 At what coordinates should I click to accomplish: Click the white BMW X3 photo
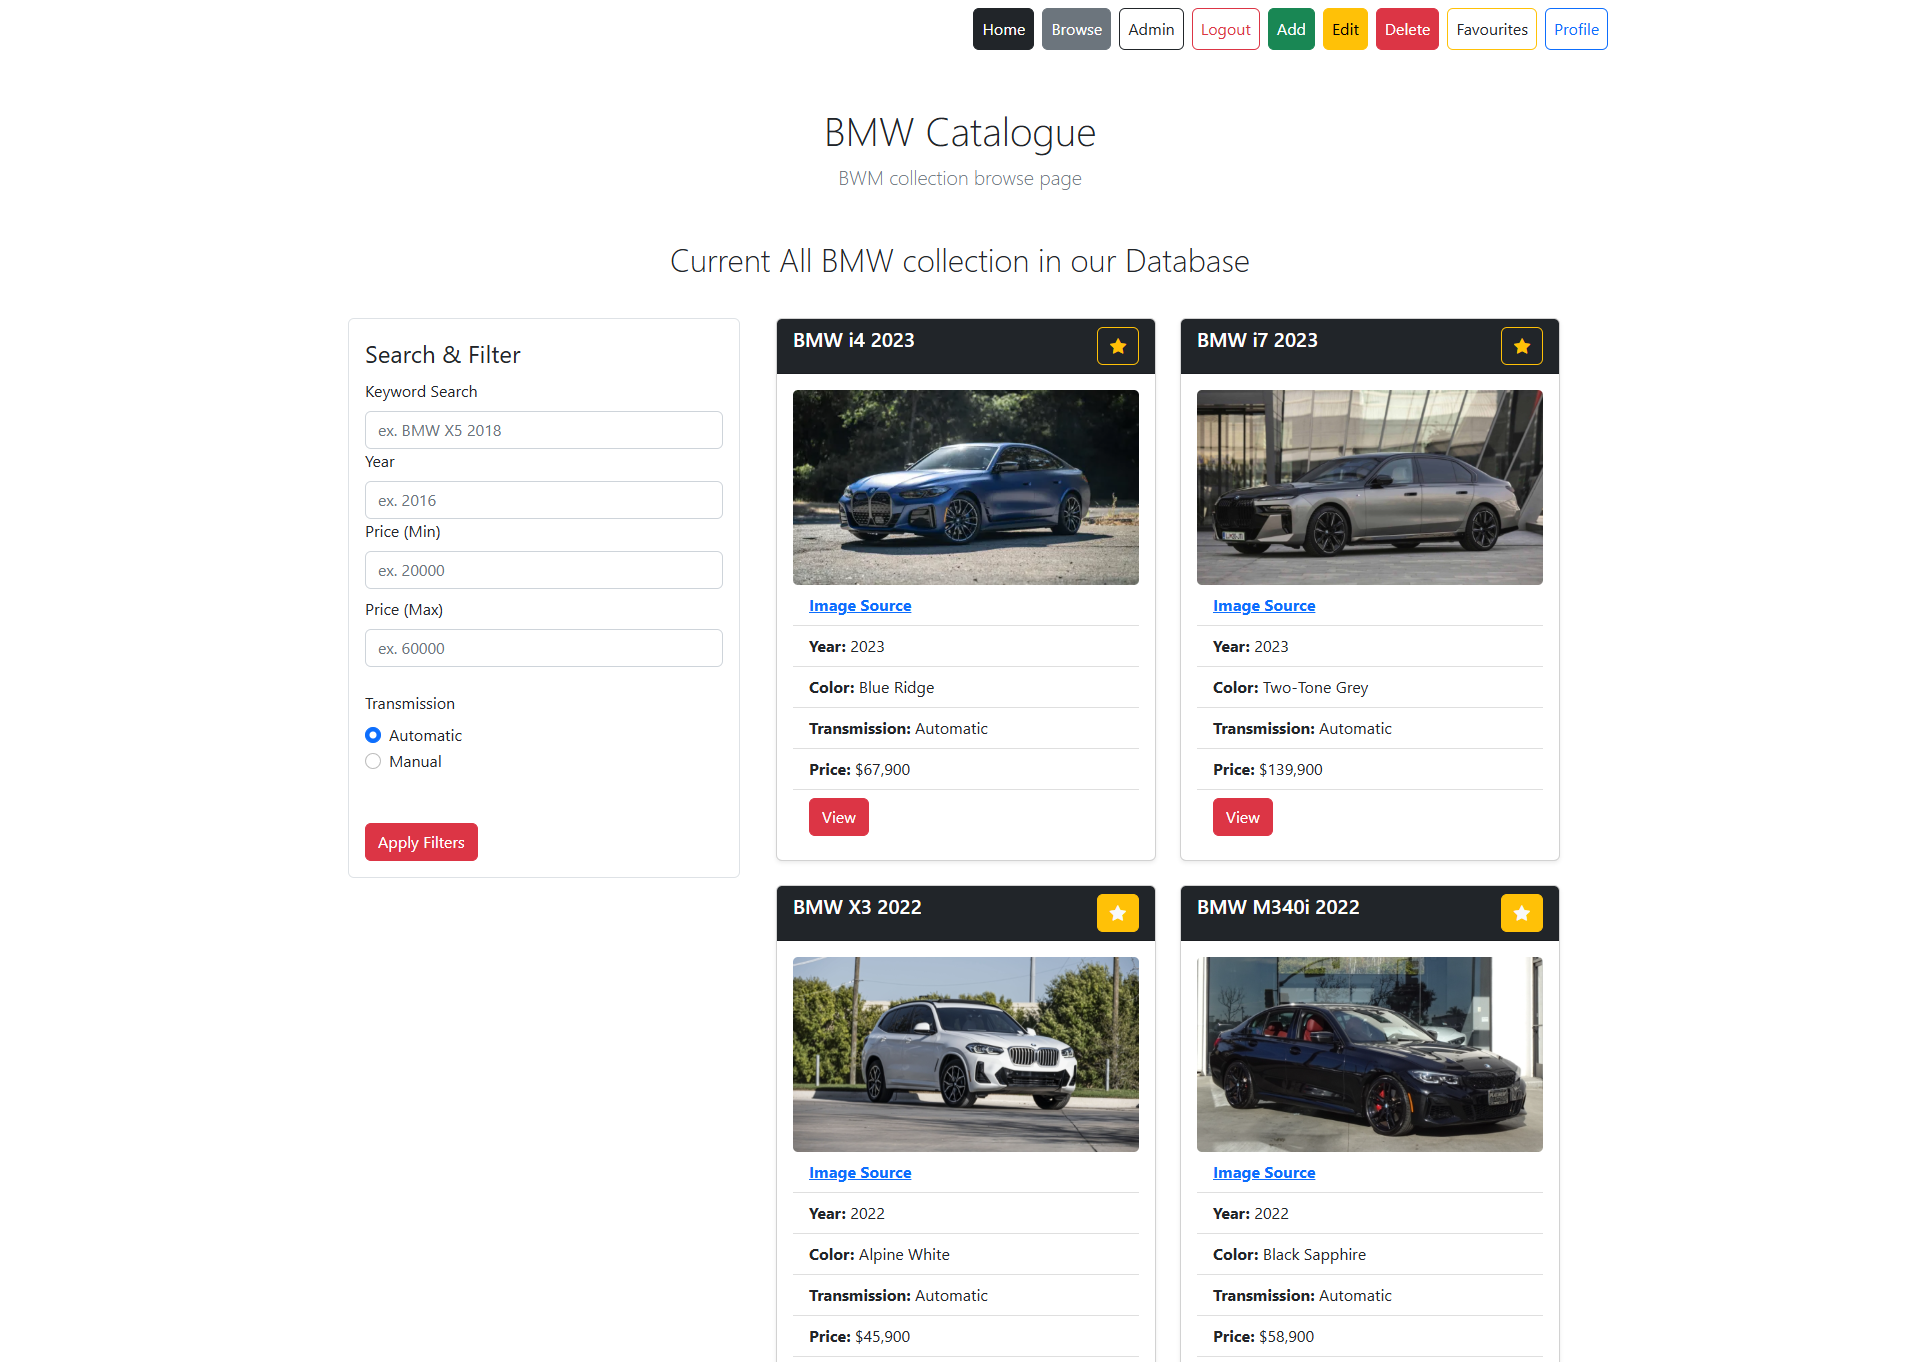[966, 1054]
